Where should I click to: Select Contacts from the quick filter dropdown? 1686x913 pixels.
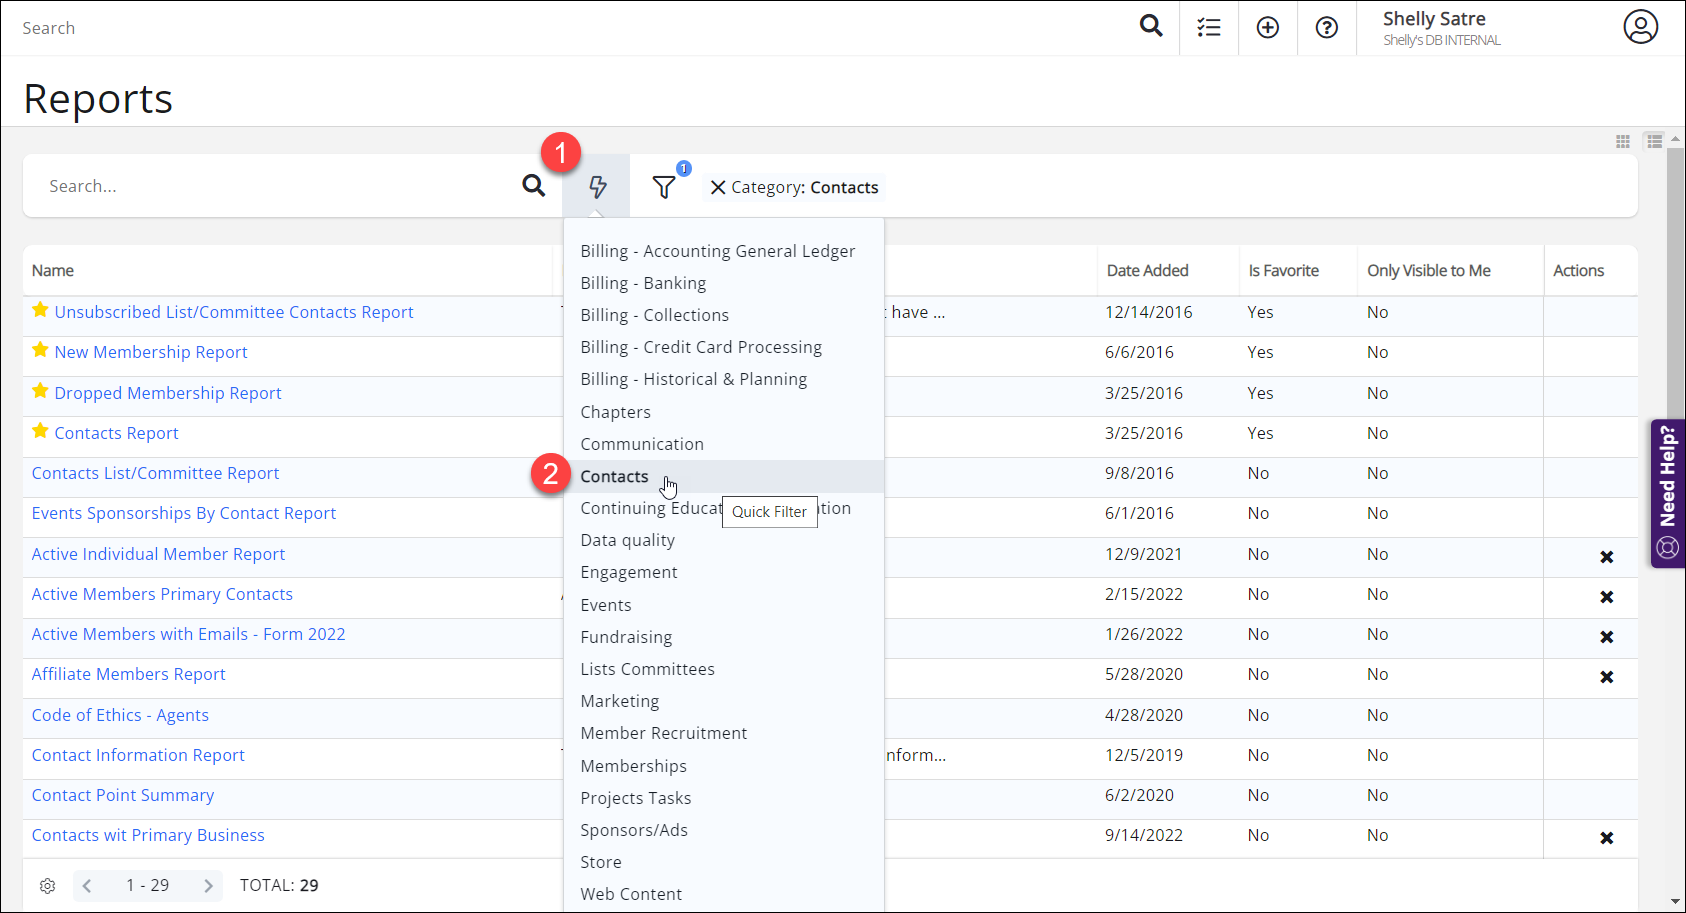coord(614,476)
